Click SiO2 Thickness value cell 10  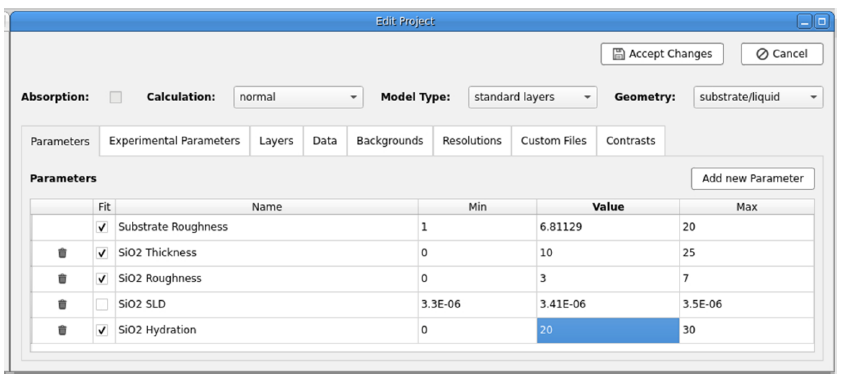(x=608, y=253)
